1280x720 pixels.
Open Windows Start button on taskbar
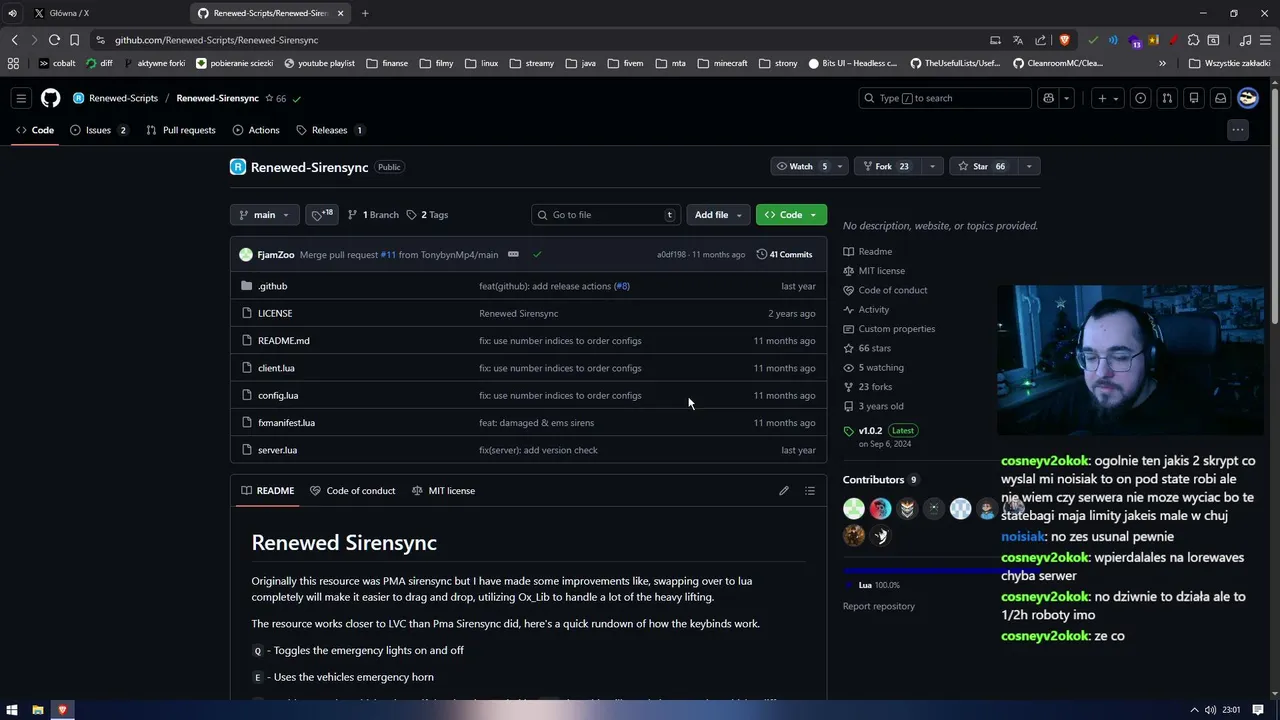pyautogui.click(x=13, y=710)
